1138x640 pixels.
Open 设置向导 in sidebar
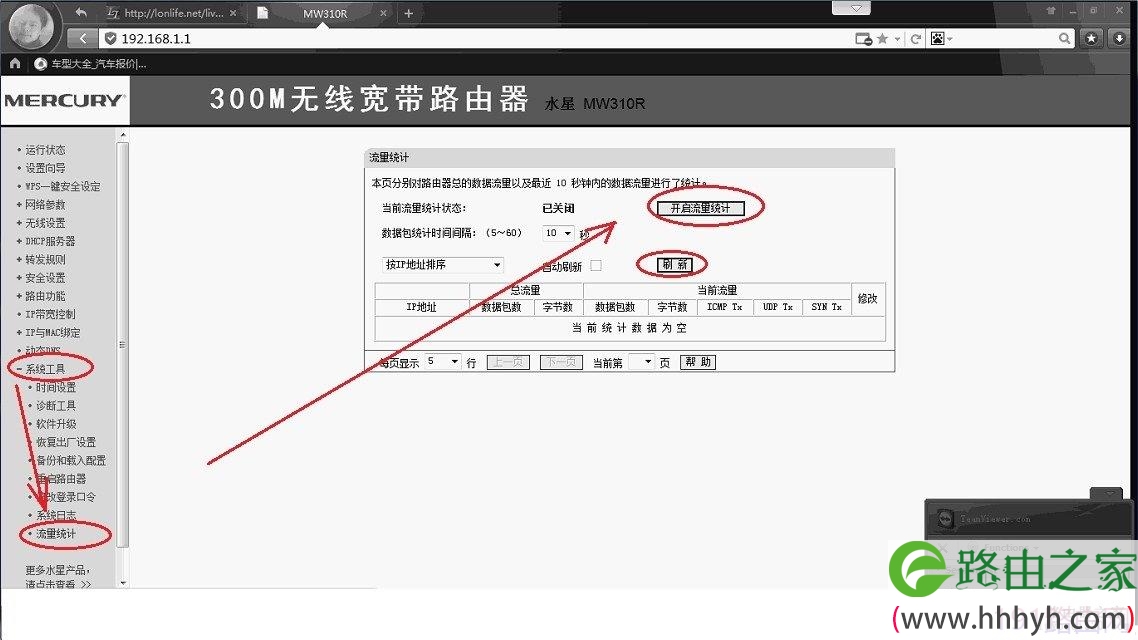coord(45,168)
